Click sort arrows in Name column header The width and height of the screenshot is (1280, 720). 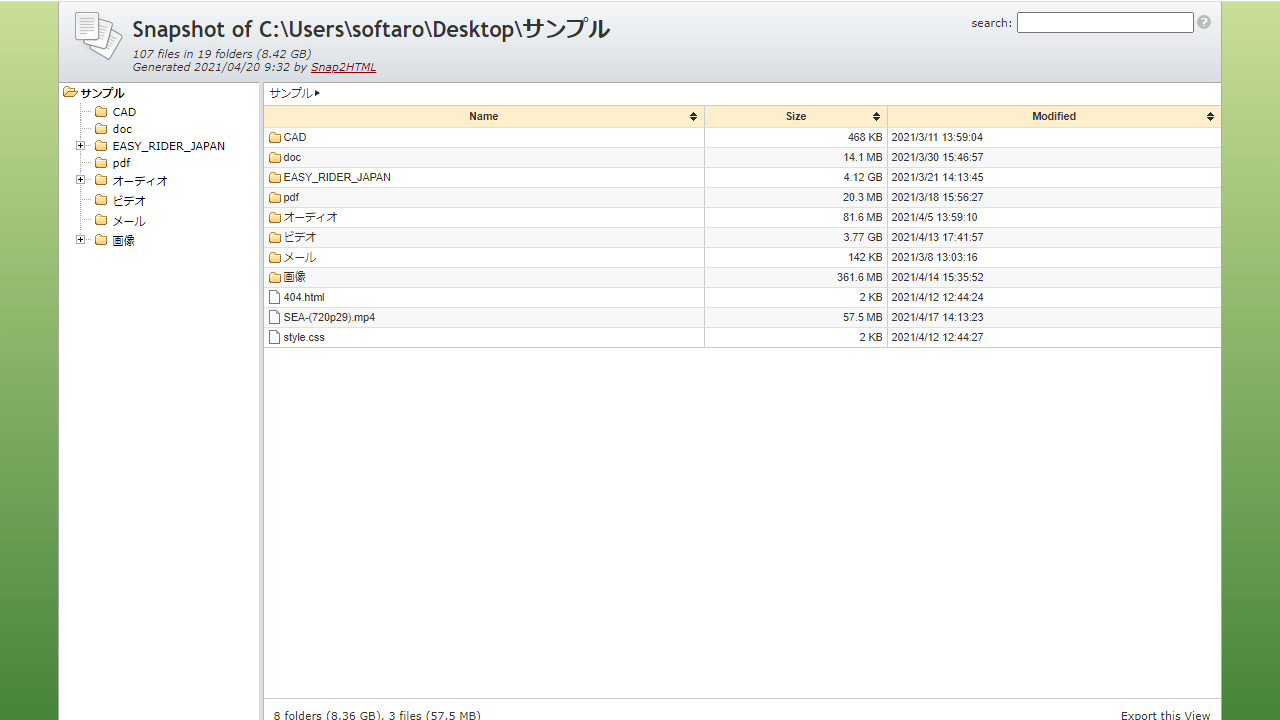click(x=693, y=117)
